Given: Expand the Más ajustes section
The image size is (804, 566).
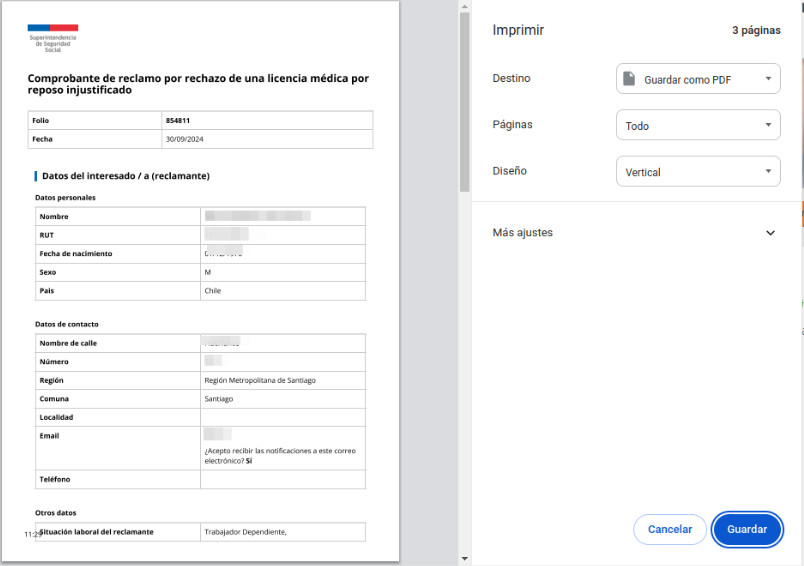Looking at the screenshot, I should (634, 233).
